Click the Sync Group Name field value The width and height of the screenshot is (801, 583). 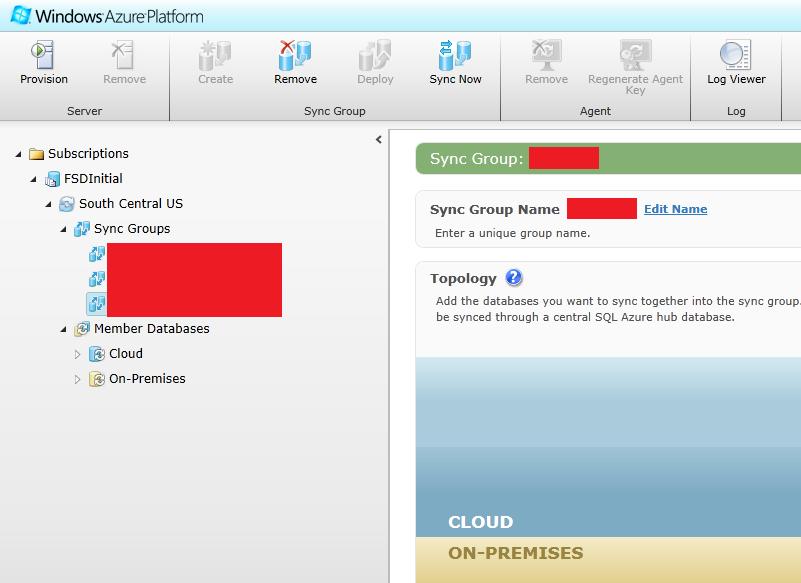coord(602,208)
